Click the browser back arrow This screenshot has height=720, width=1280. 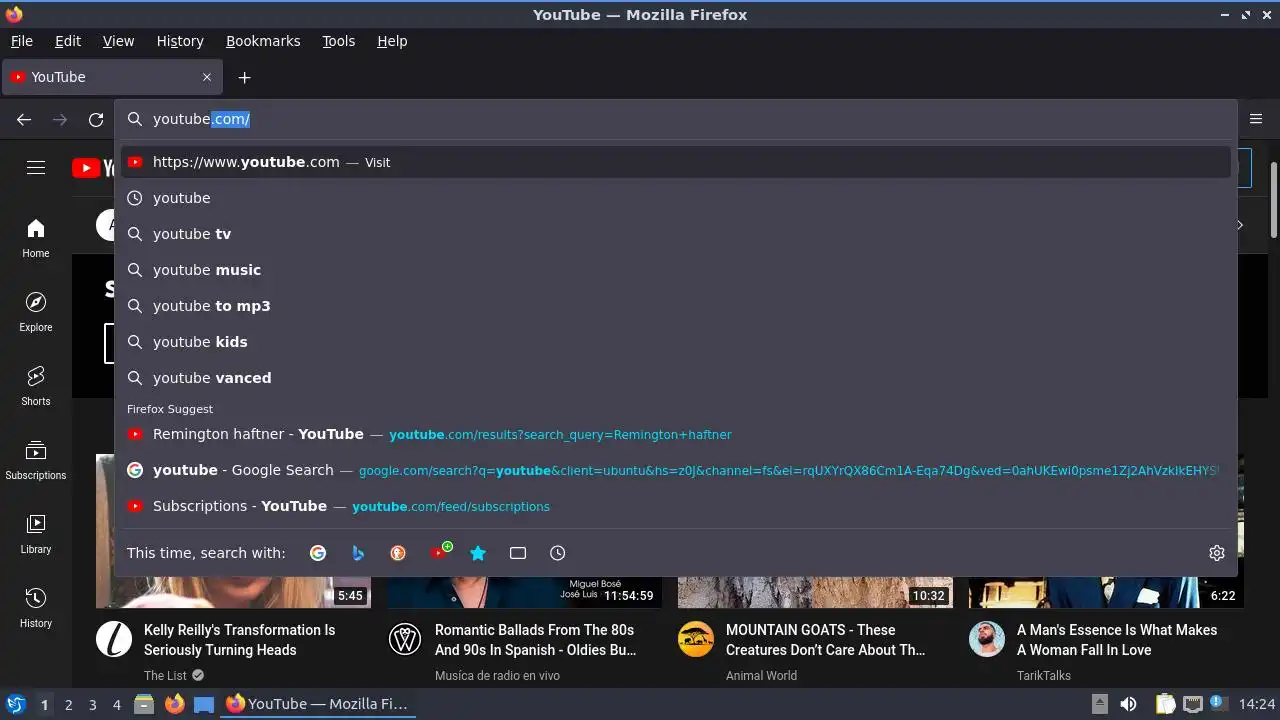[24, 119]
